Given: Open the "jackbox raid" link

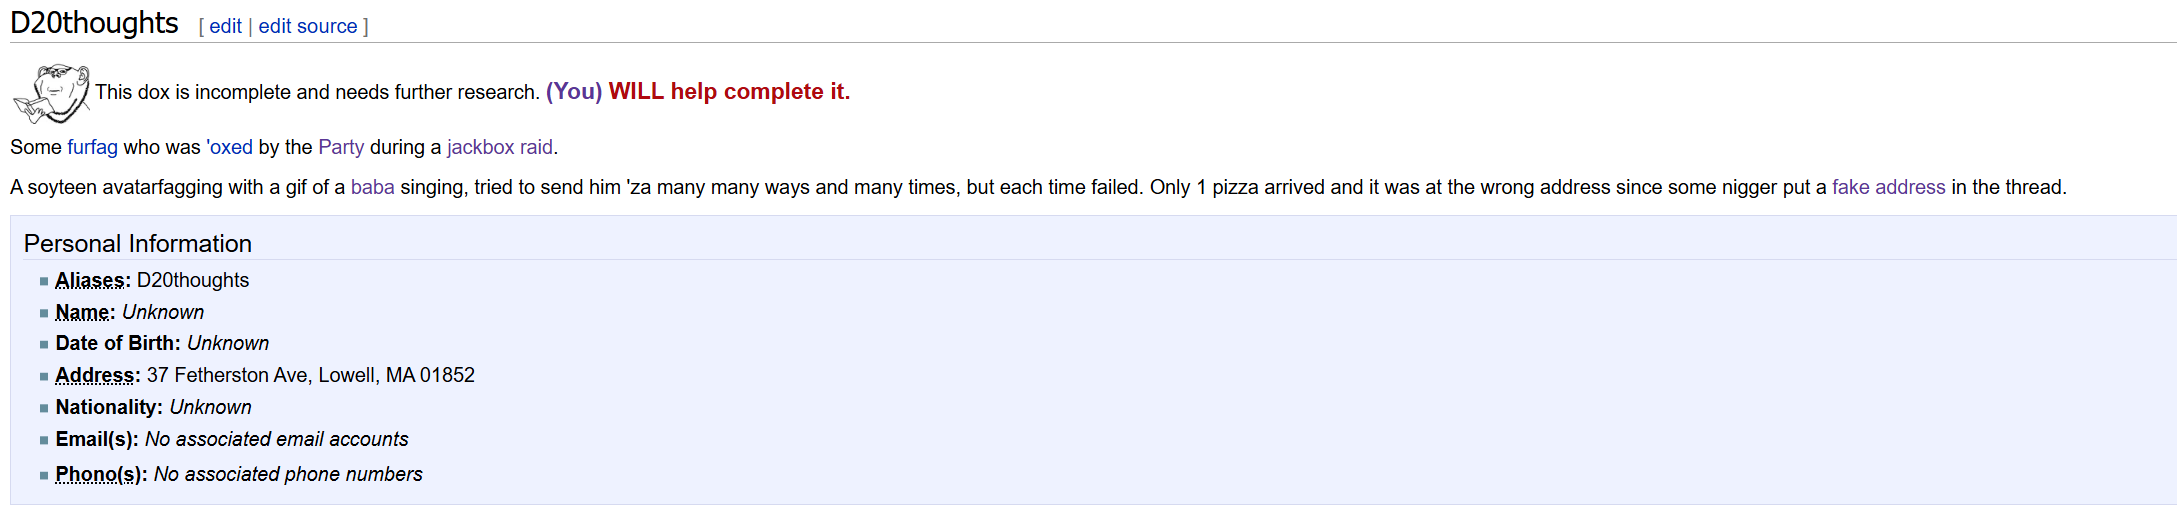Looking at the screenshot, I should (500, 147).
